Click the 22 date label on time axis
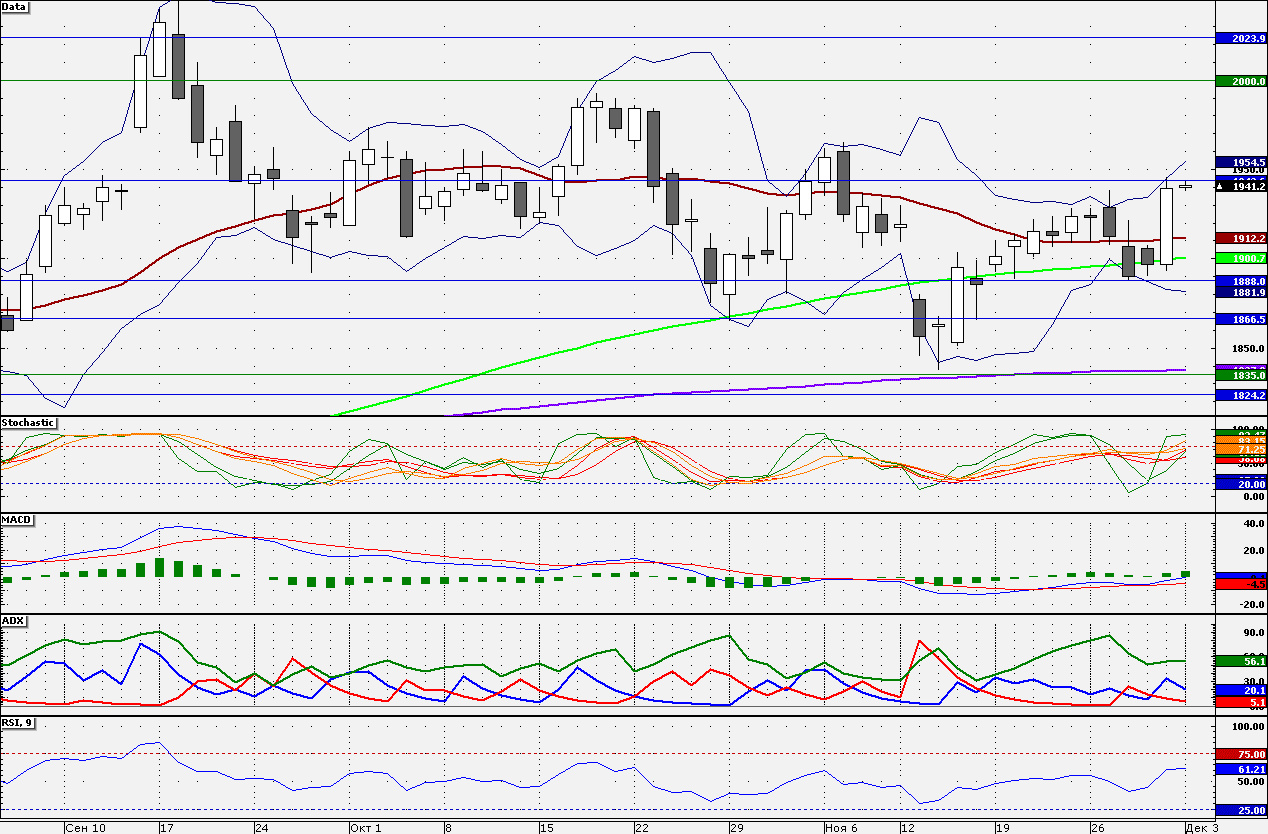 (643, 828)
